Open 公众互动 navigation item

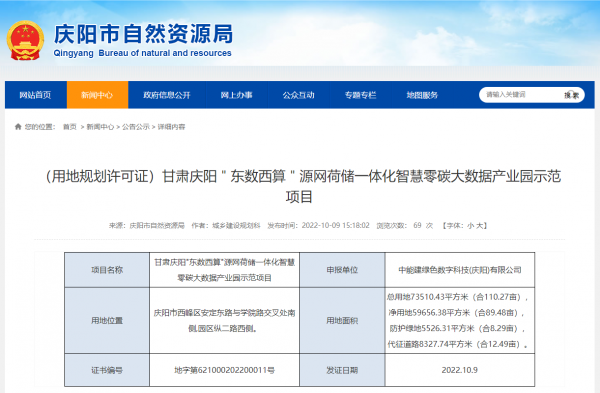coord(298,95)
